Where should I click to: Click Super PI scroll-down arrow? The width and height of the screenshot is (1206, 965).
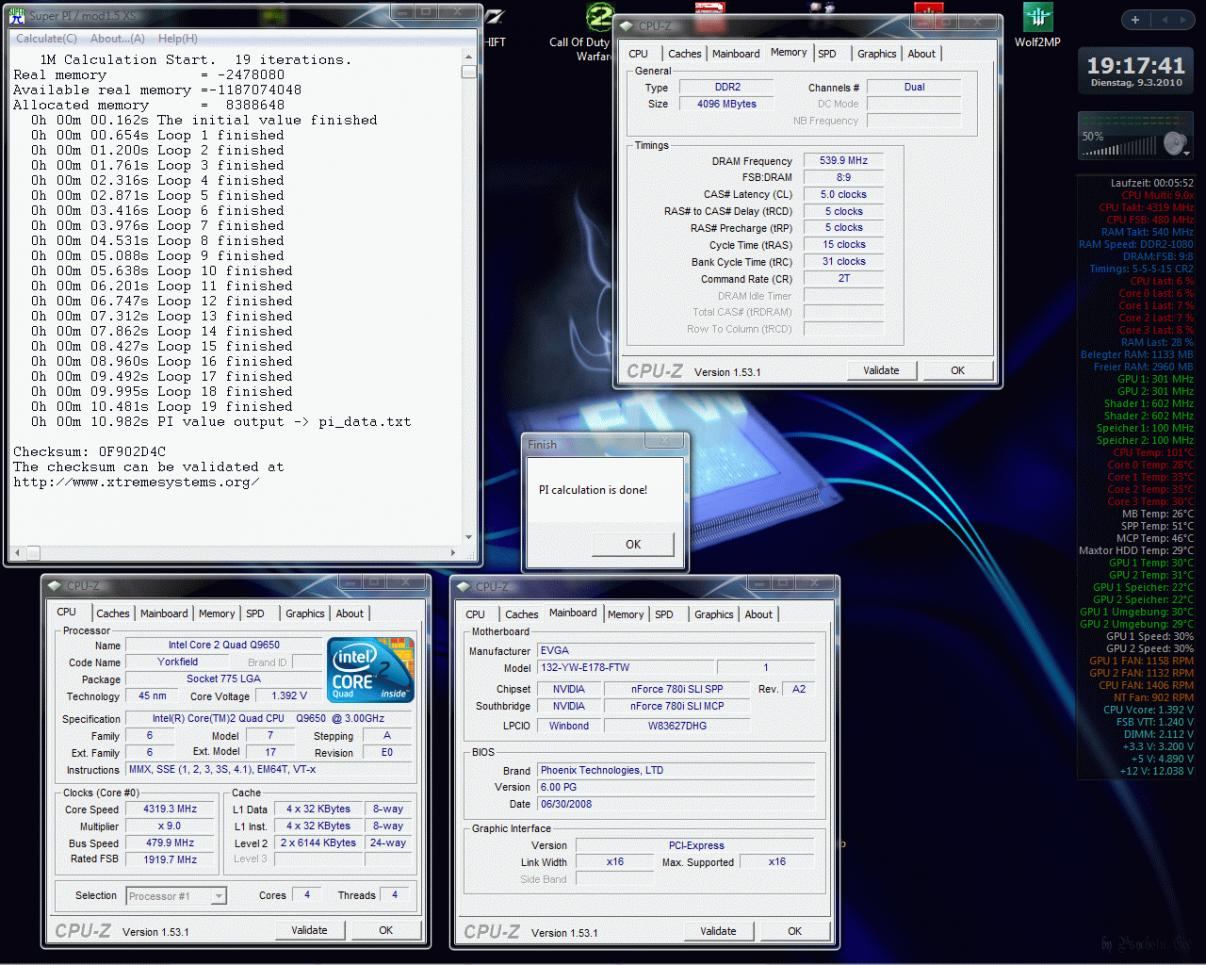click(x=468, y=537)
